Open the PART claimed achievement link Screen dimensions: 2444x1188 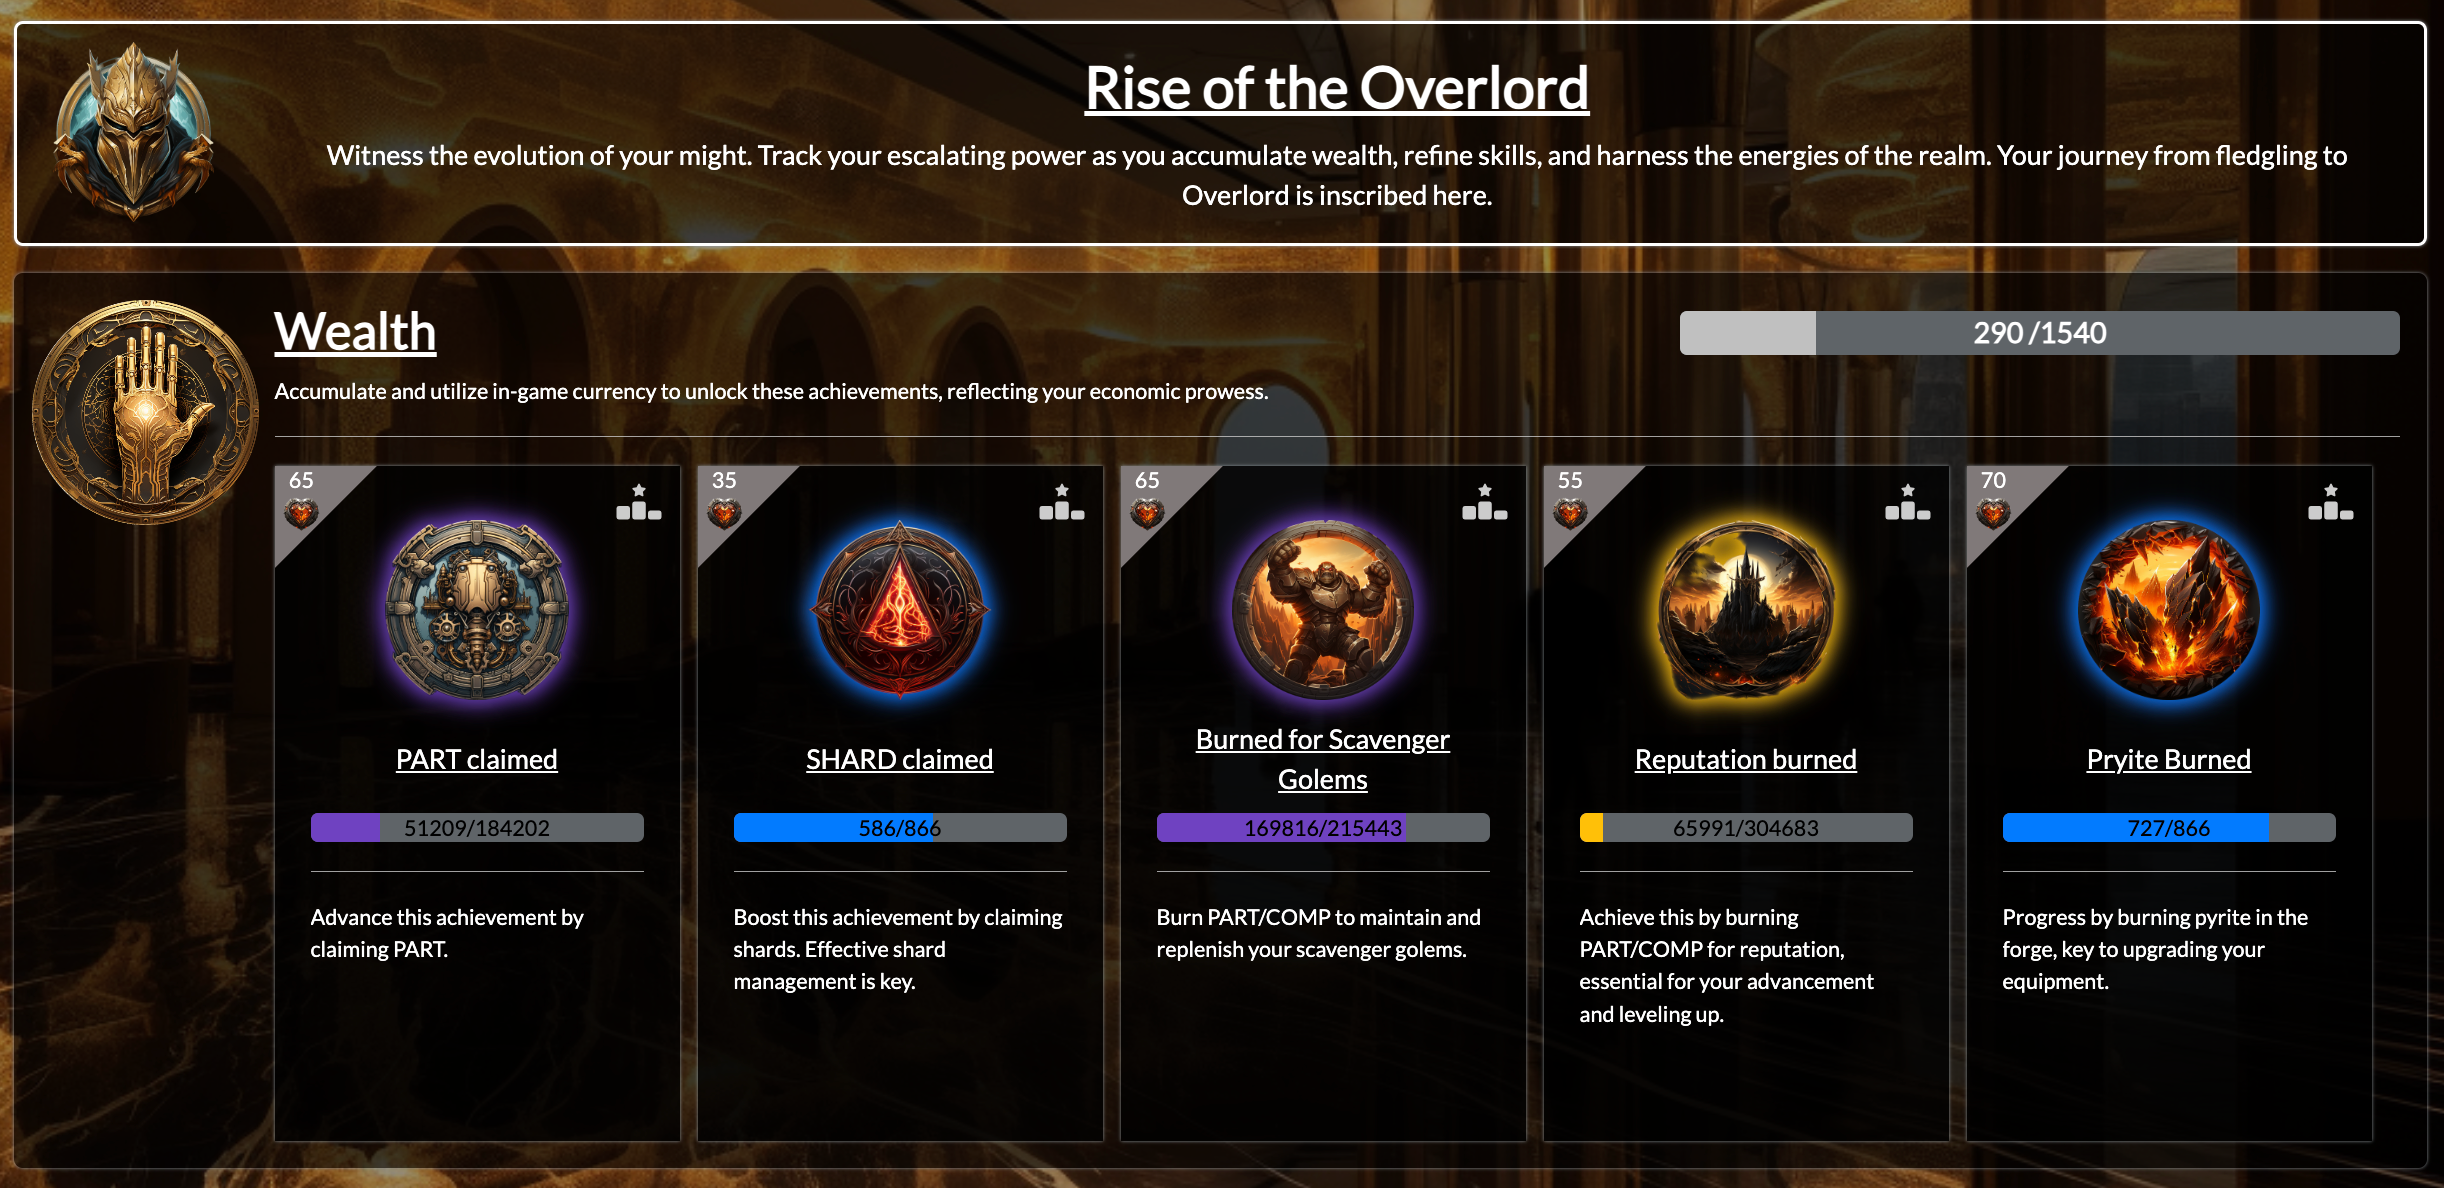pos(477,759)
